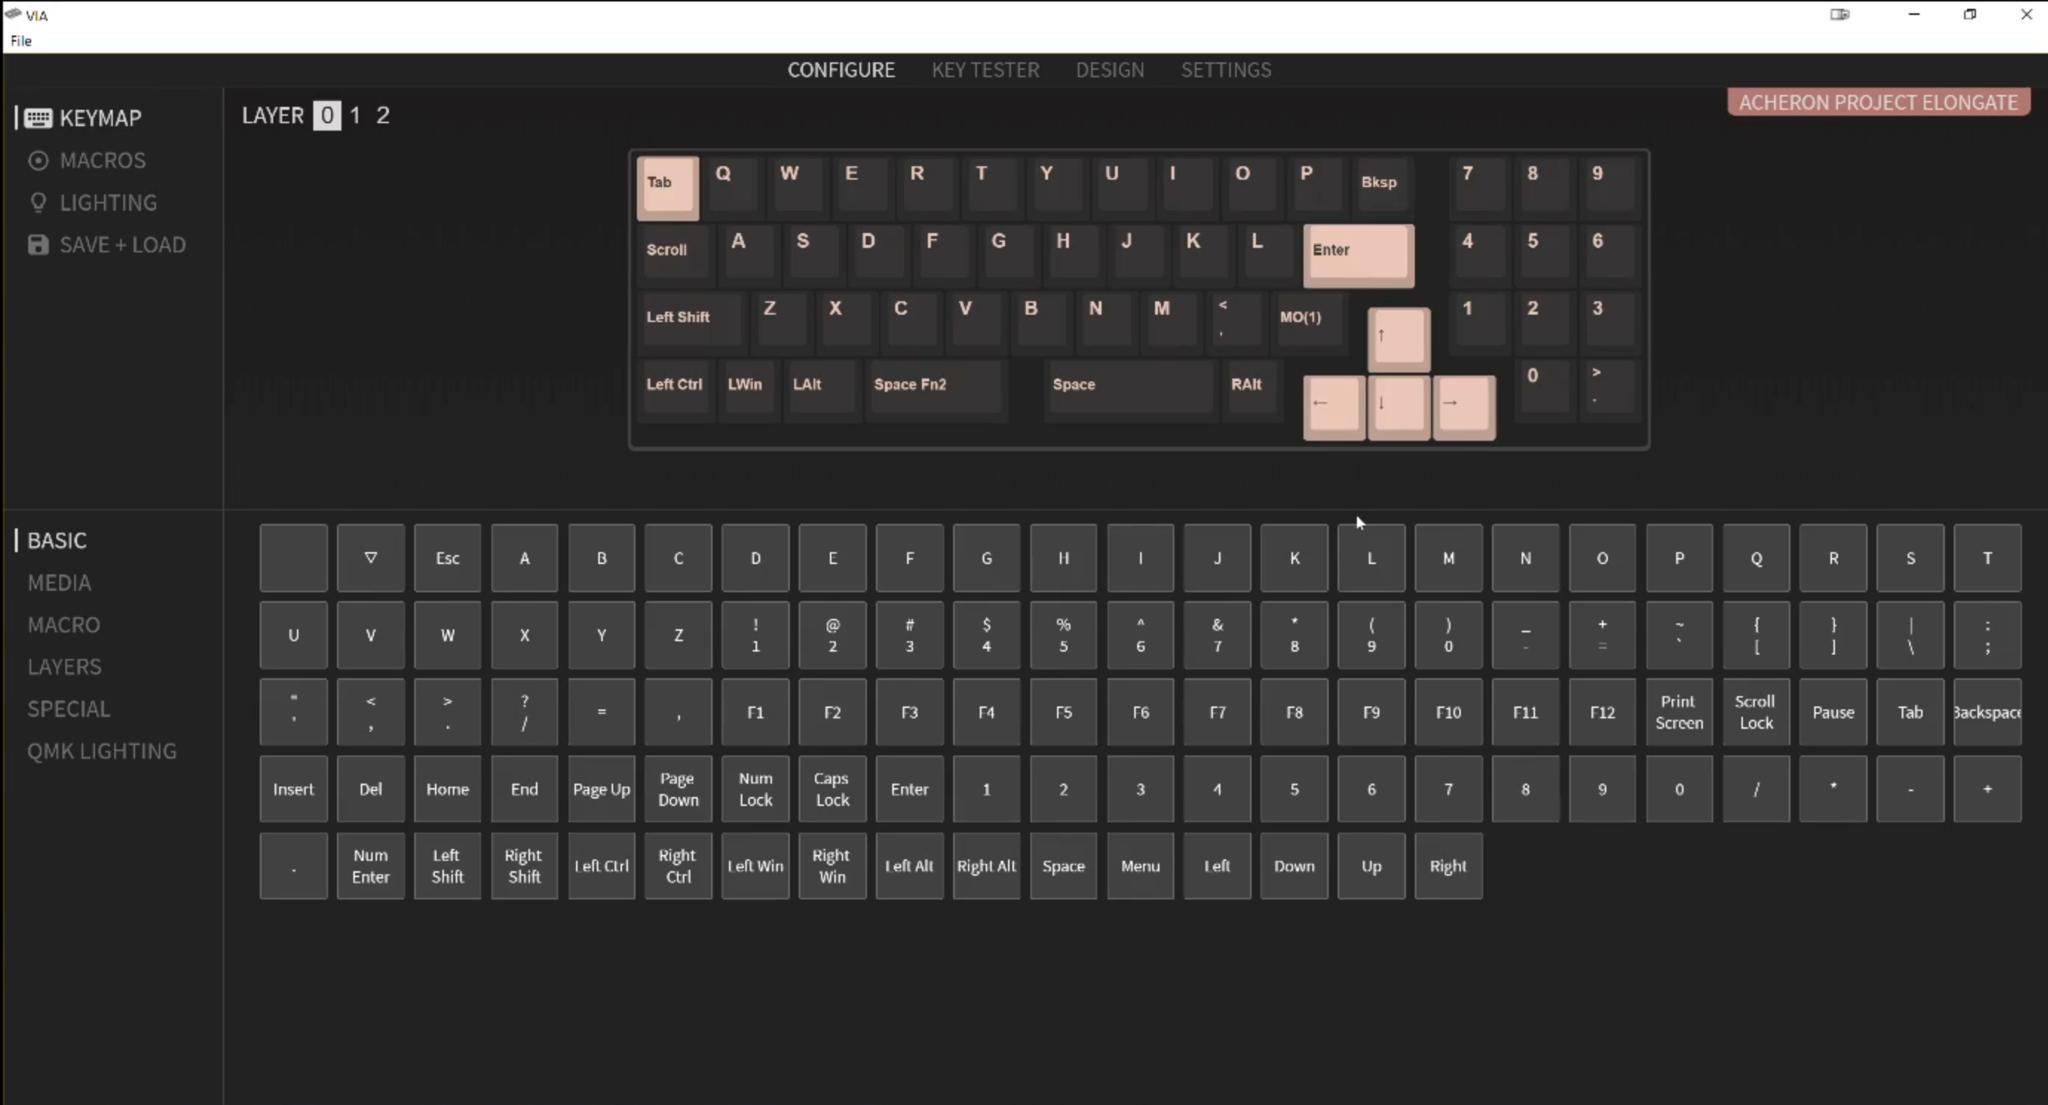Select layer 0

click(x=326, y=116)
